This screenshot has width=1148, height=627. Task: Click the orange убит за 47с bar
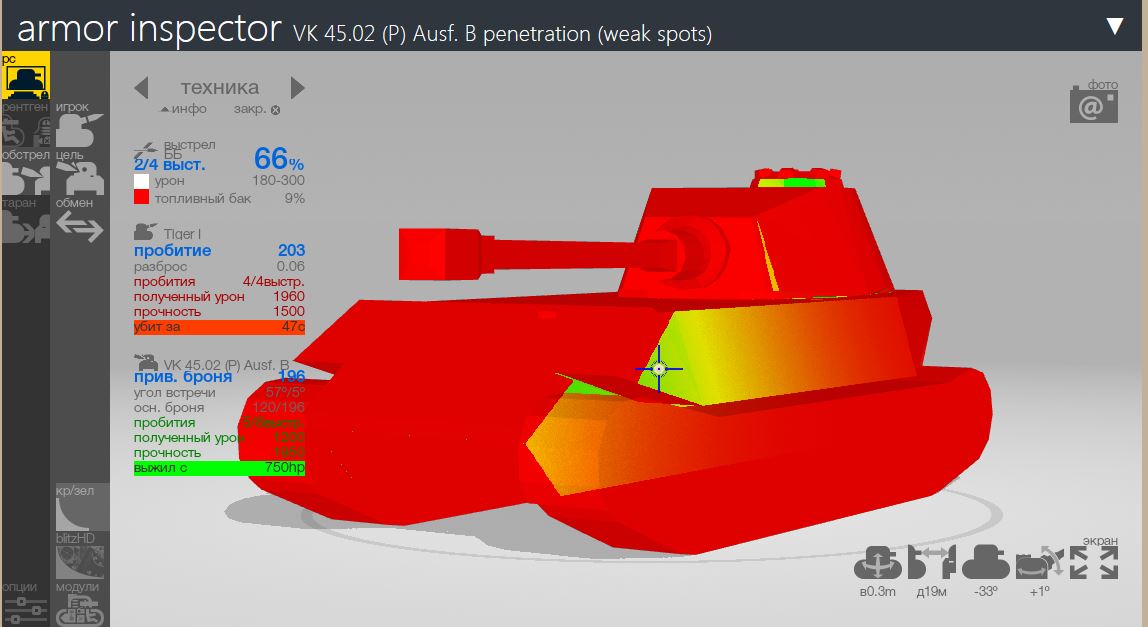tap(219, 327)
